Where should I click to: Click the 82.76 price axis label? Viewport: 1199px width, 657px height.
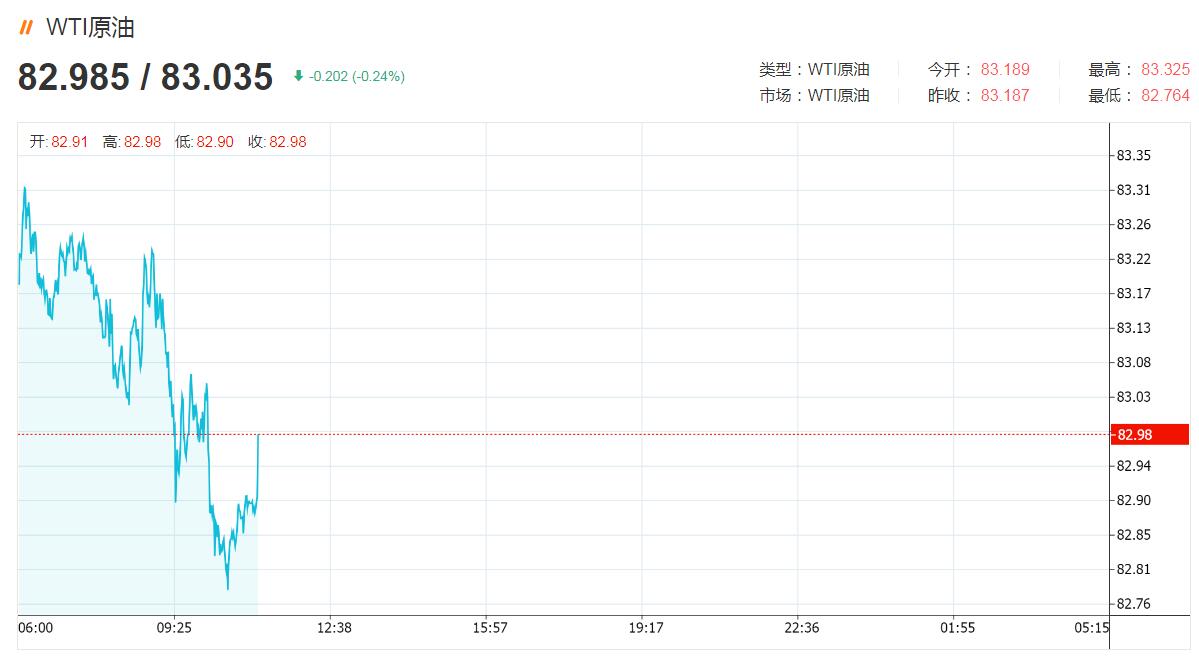pos(1133,603)
